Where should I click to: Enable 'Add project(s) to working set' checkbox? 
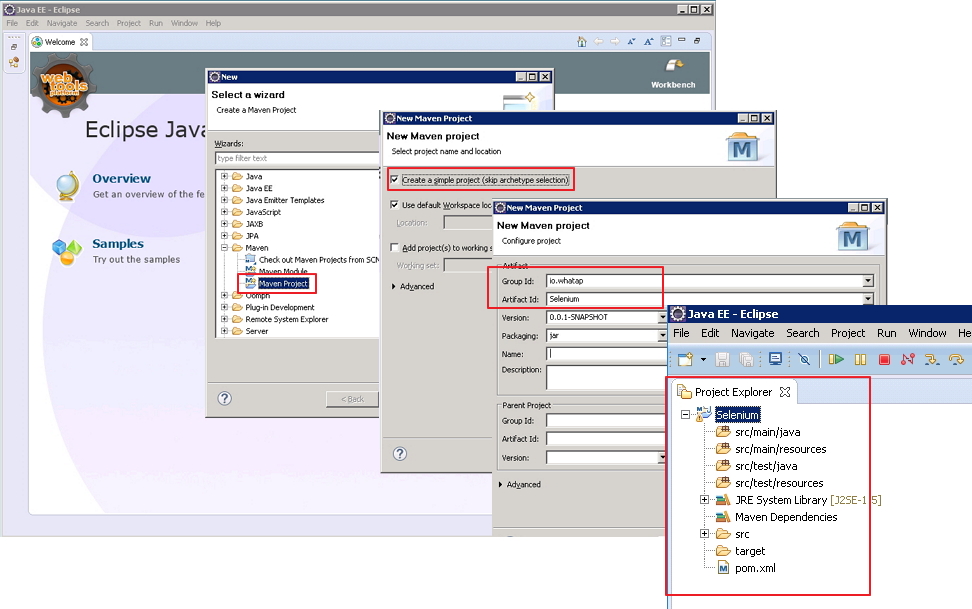[394, 247]
